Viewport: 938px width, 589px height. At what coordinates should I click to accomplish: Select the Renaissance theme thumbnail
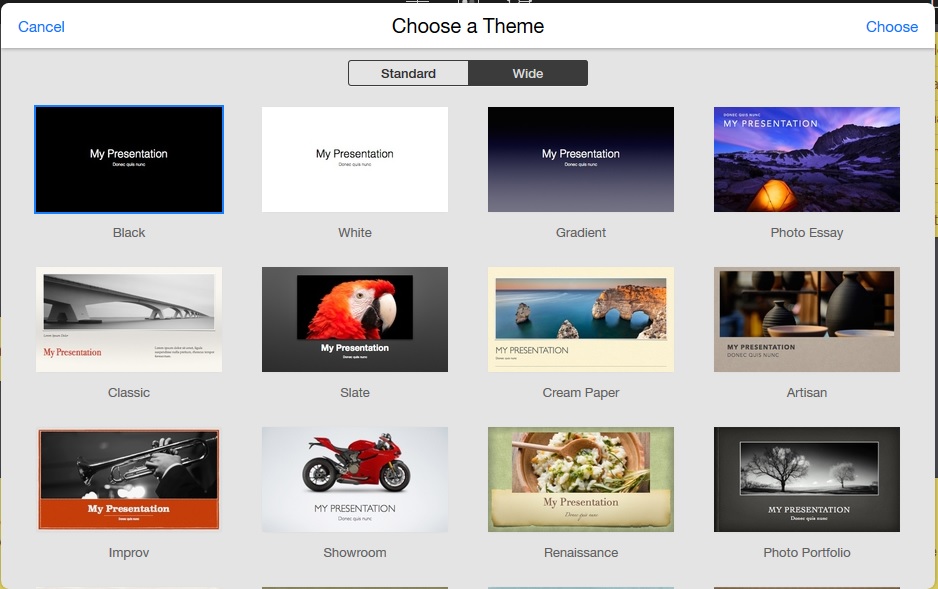click(581, 479)
